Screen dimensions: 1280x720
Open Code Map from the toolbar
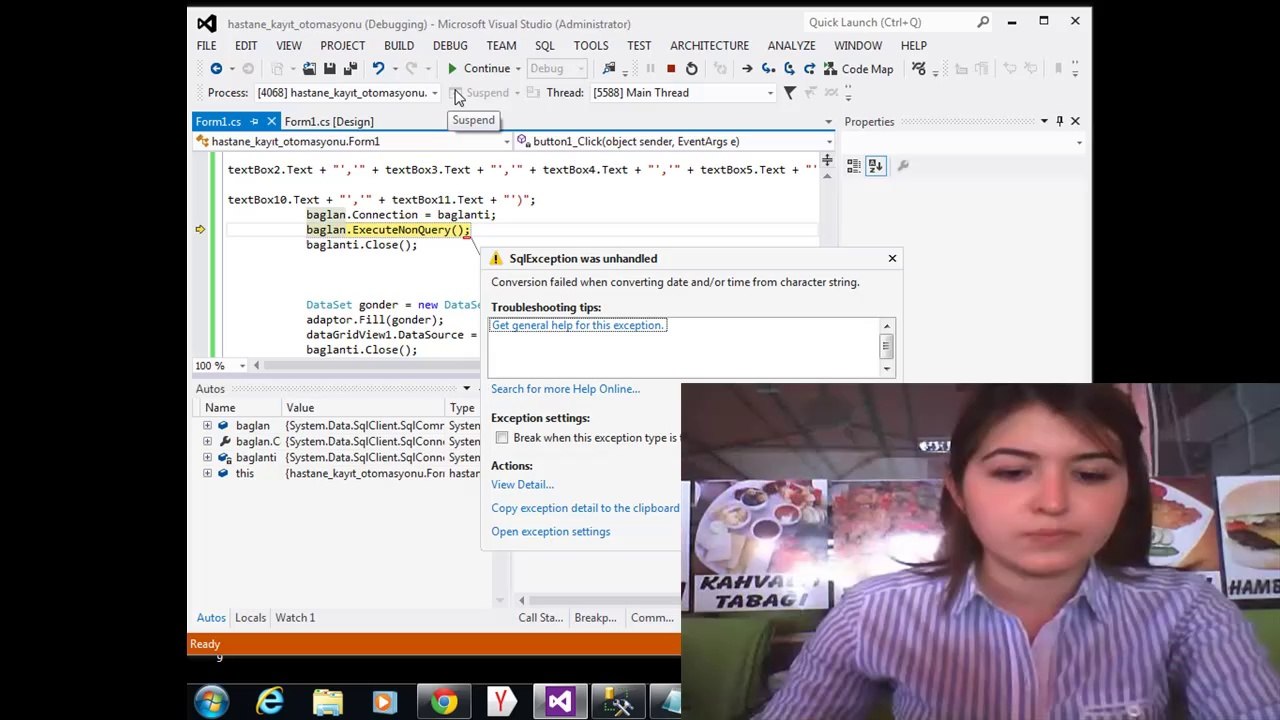[858, 69]
